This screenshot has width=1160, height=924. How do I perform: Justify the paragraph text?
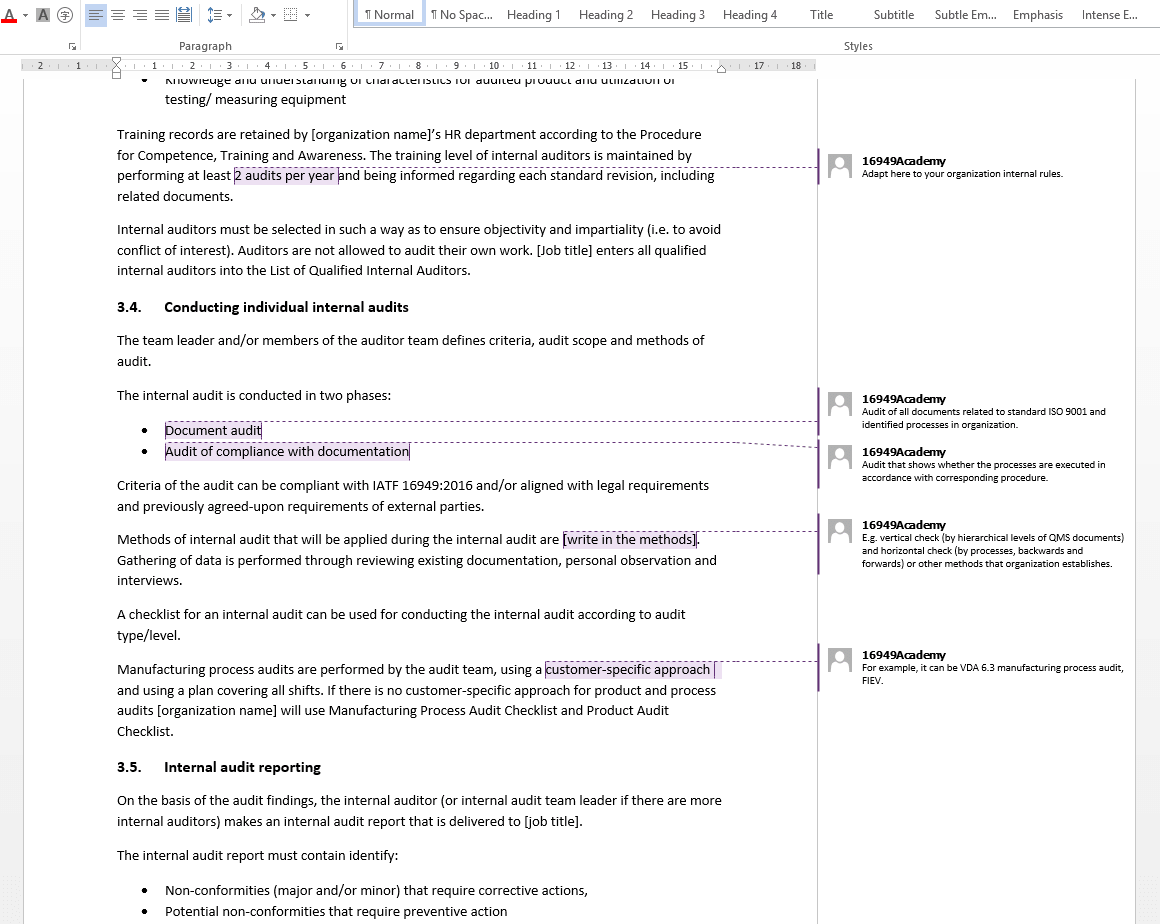[161, 14]
